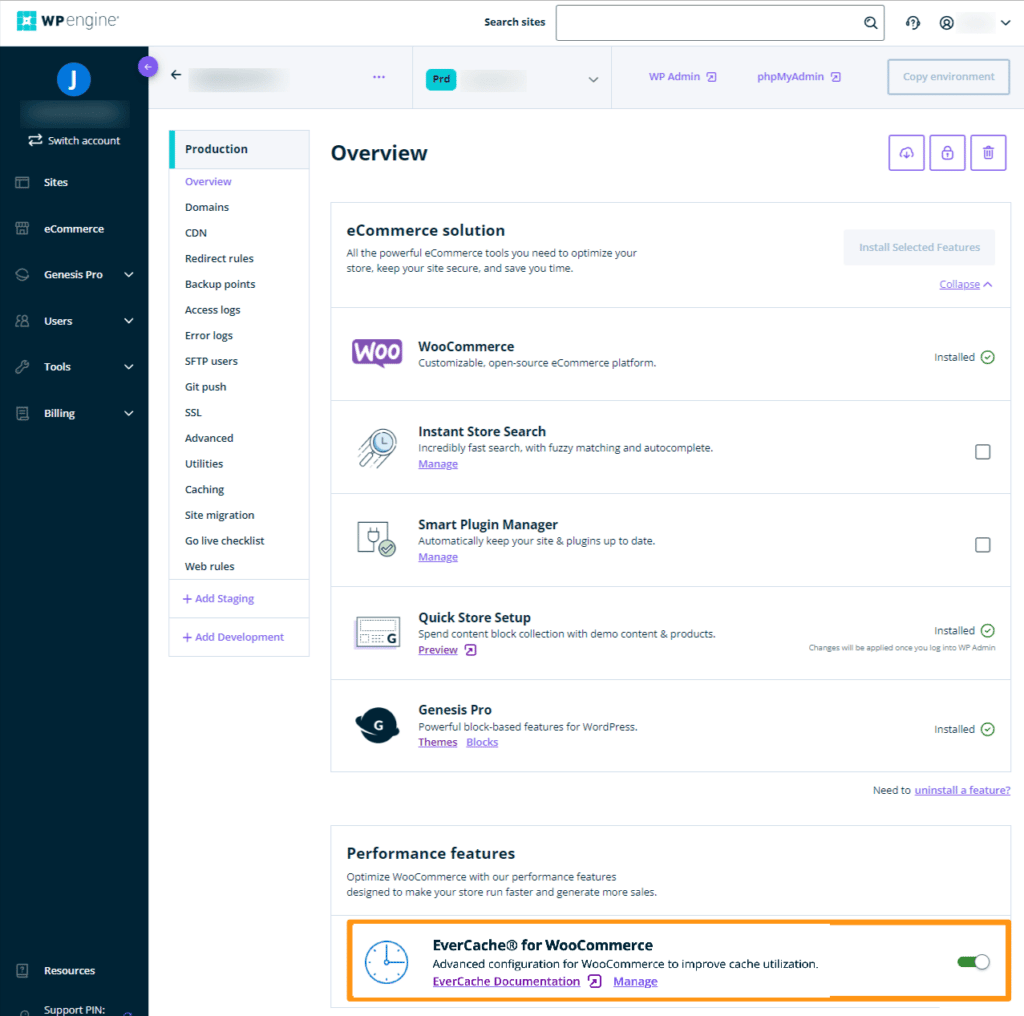The height and width of the screenshot is (1016, 1024).
Task: Open the Prd environment dropdown
Action: click(593, 80)
